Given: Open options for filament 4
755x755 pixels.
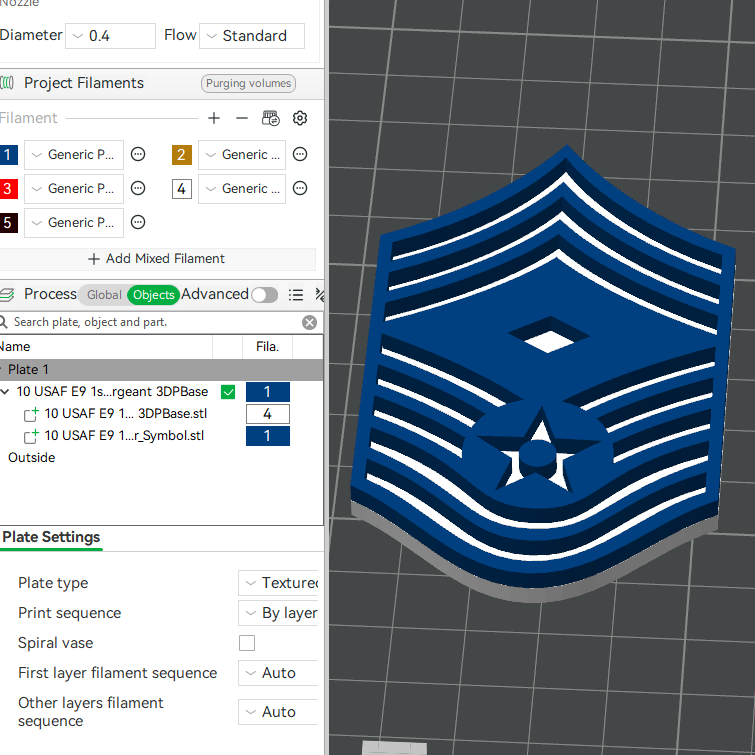Looking at the screenshot, I should tap(300, 188).
